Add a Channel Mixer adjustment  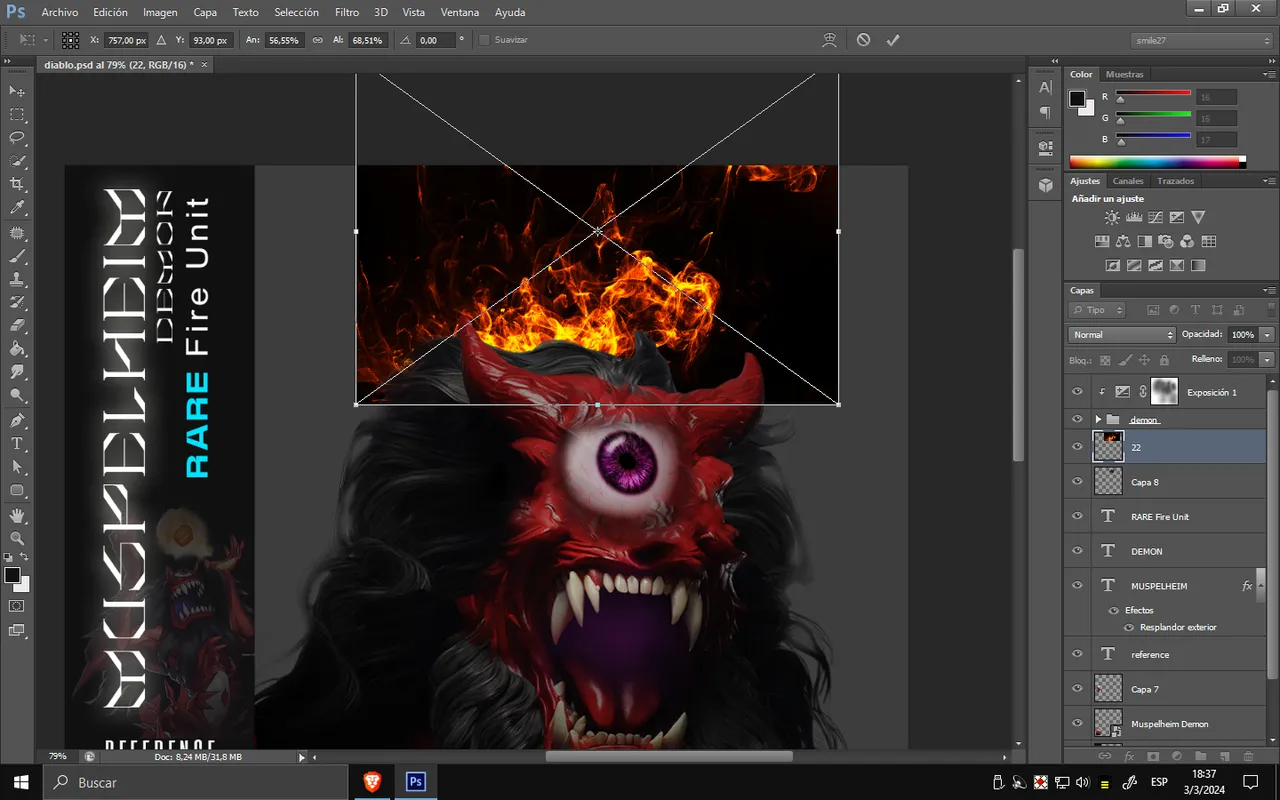[x=1187, y=241]
